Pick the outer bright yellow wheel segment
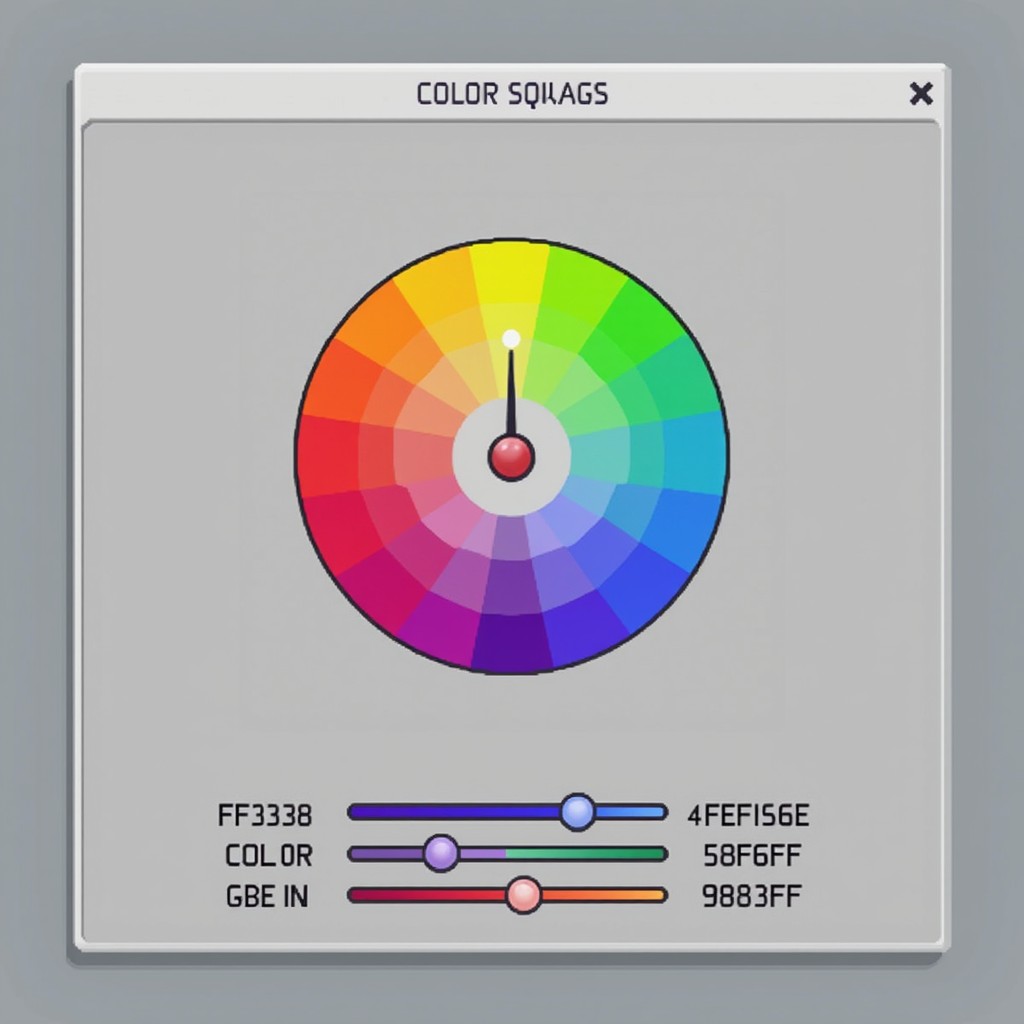1024x1024 pixels. (x=510, y=273)
